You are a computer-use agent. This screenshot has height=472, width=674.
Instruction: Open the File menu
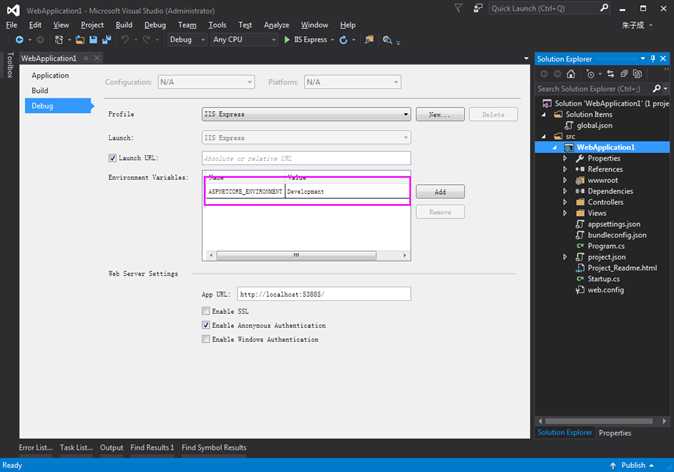[12, 25]
